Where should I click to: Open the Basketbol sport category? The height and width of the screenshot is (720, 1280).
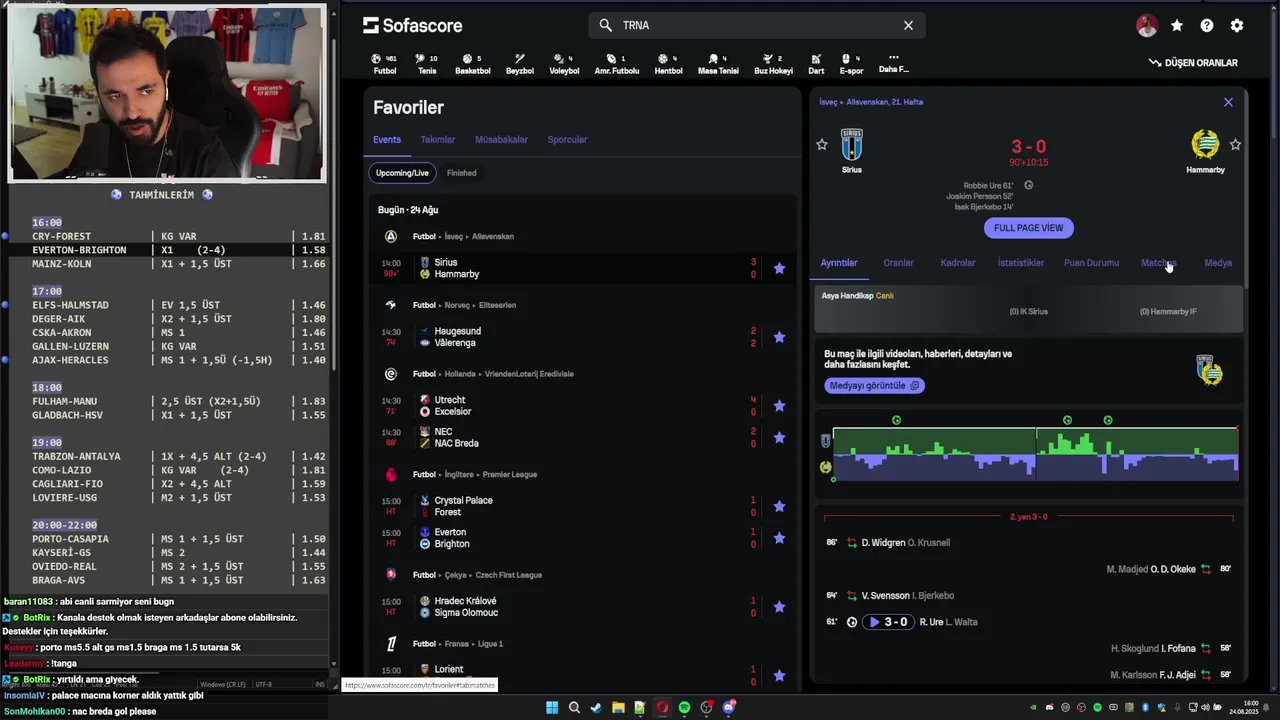tap(473, 64)
